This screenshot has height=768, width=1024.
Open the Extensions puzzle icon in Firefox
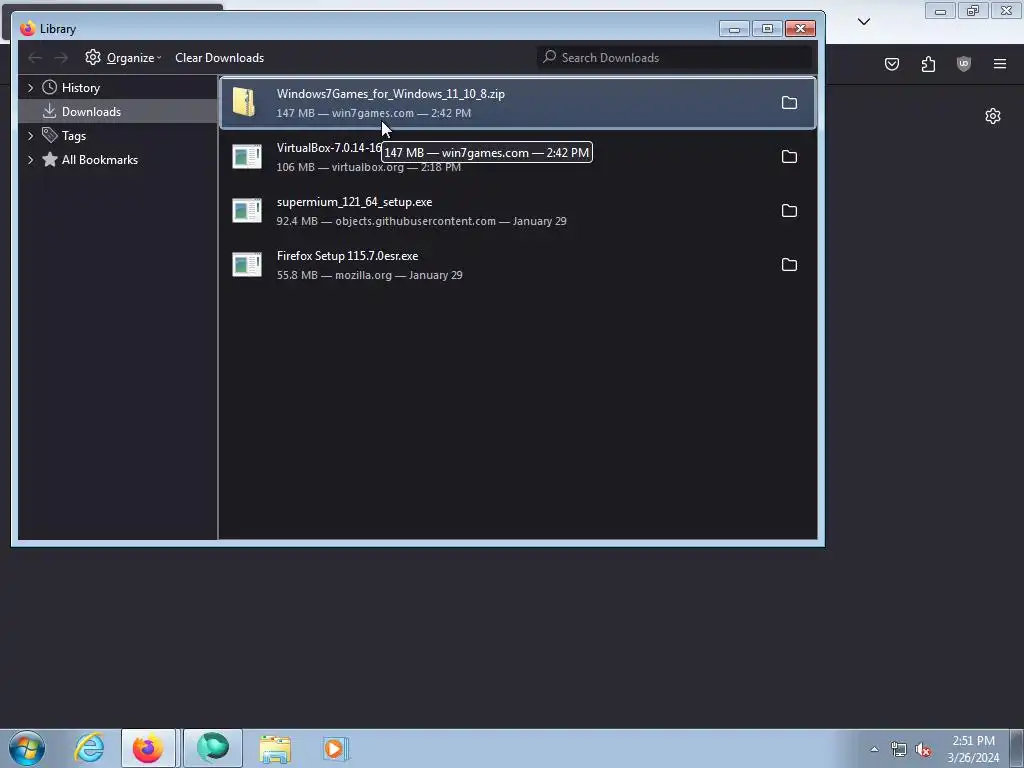[x=928, y=64]
